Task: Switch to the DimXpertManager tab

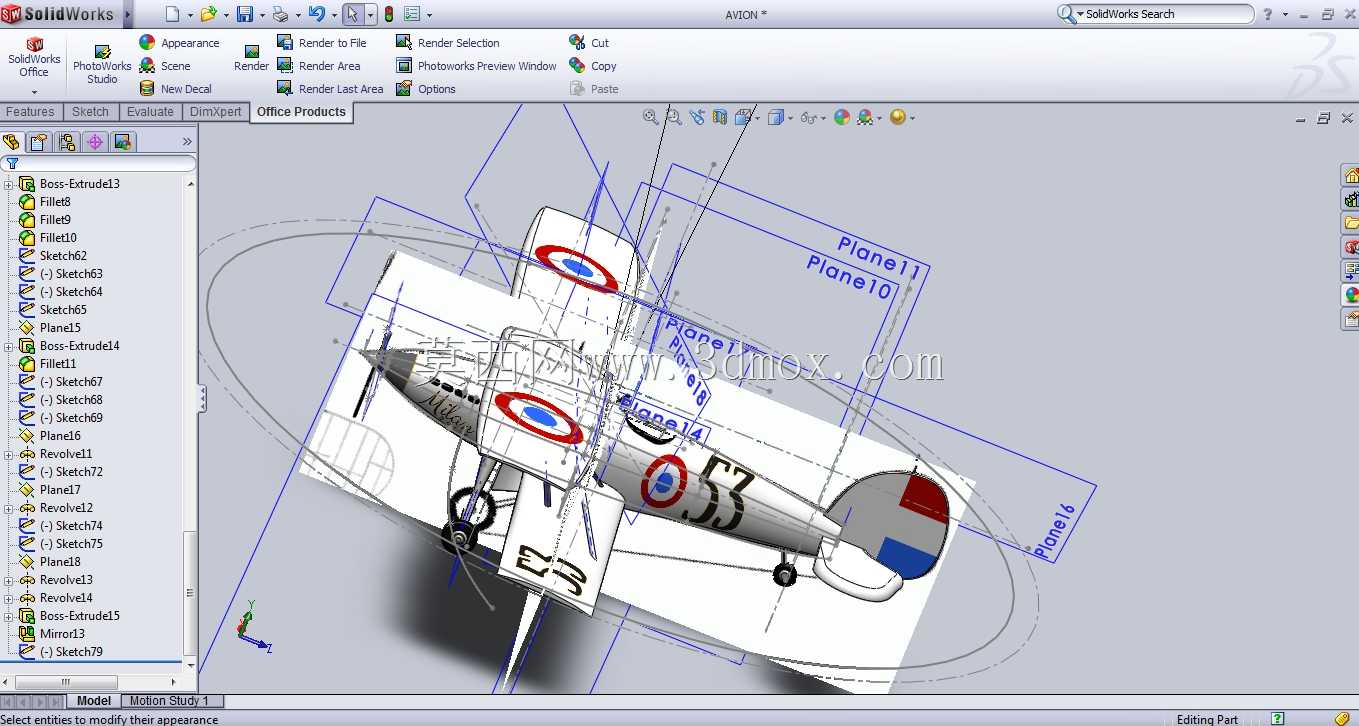Action: (95, 142)
